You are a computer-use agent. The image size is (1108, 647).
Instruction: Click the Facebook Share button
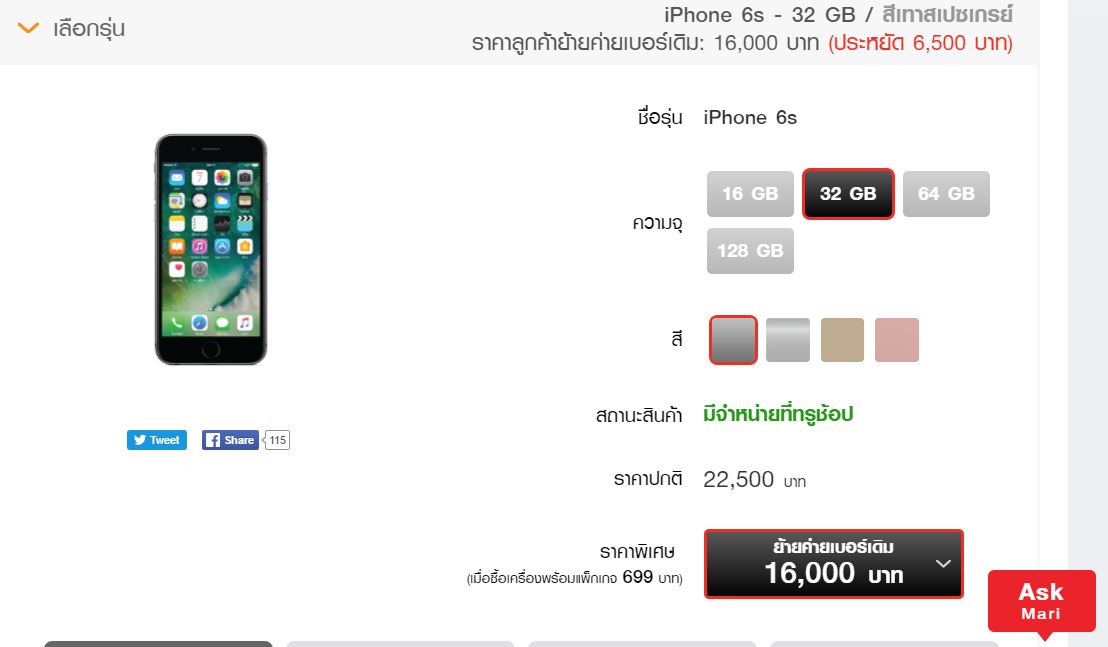[x=230, y=440]
